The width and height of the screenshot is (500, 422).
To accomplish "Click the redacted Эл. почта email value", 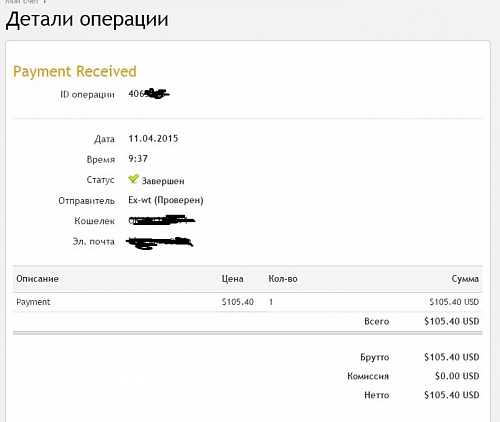I will (x=160, y=243).
